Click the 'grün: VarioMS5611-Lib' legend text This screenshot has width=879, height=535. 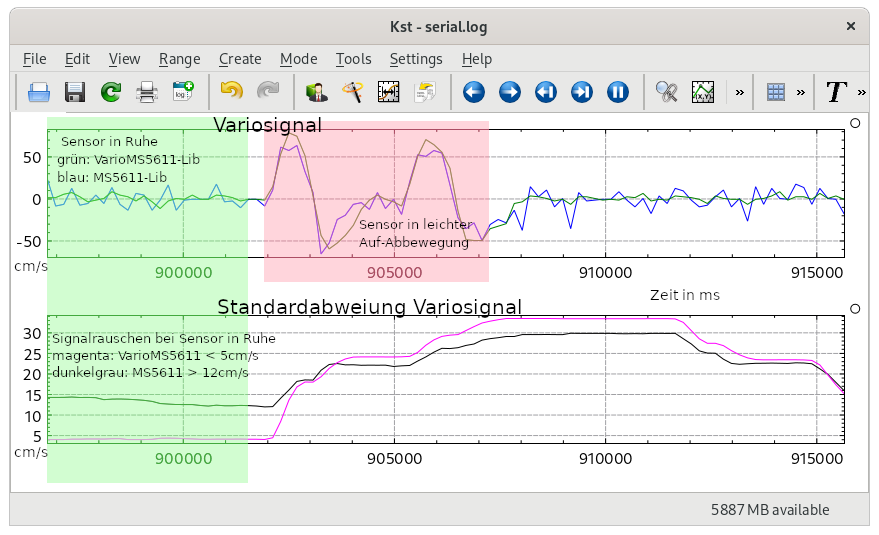pos(128,159)
